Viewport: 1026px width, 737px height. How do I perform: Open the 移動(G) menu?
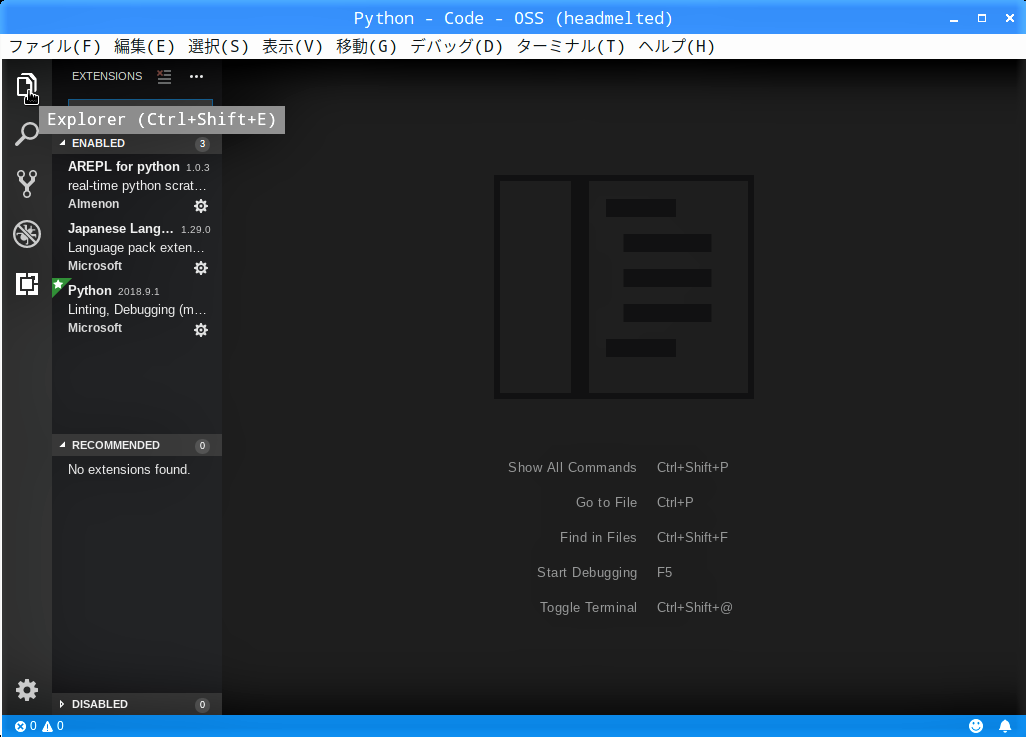[366, 46]
